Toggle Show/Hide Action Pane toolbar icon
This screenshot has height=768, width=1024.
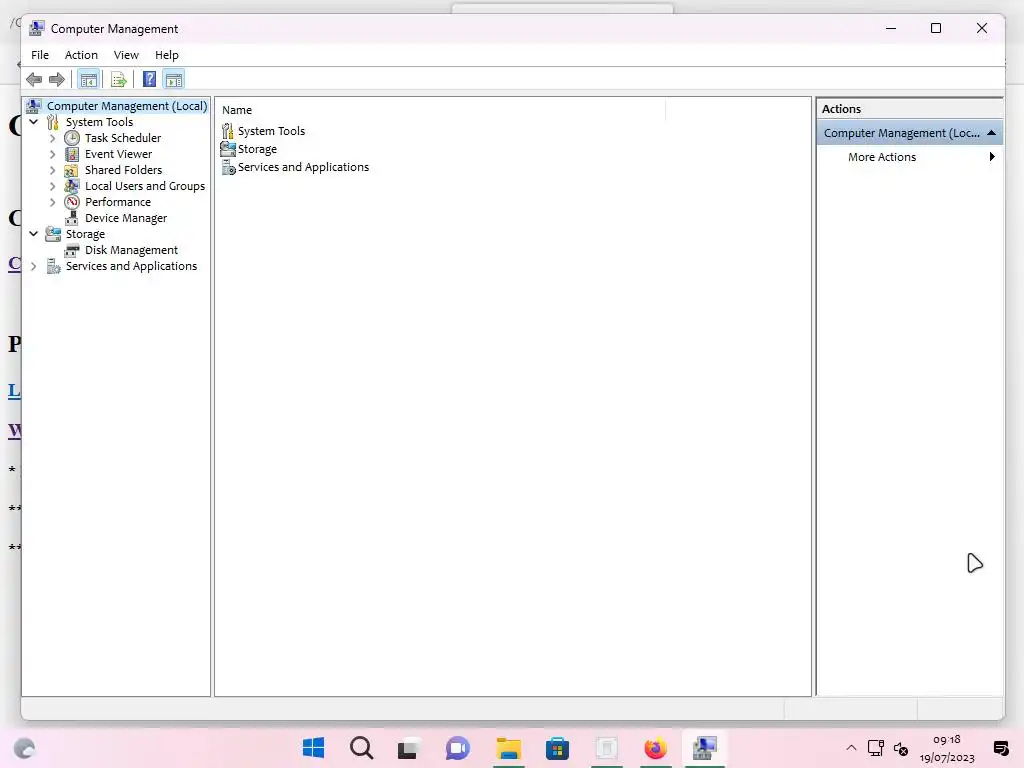click(174, 80)
